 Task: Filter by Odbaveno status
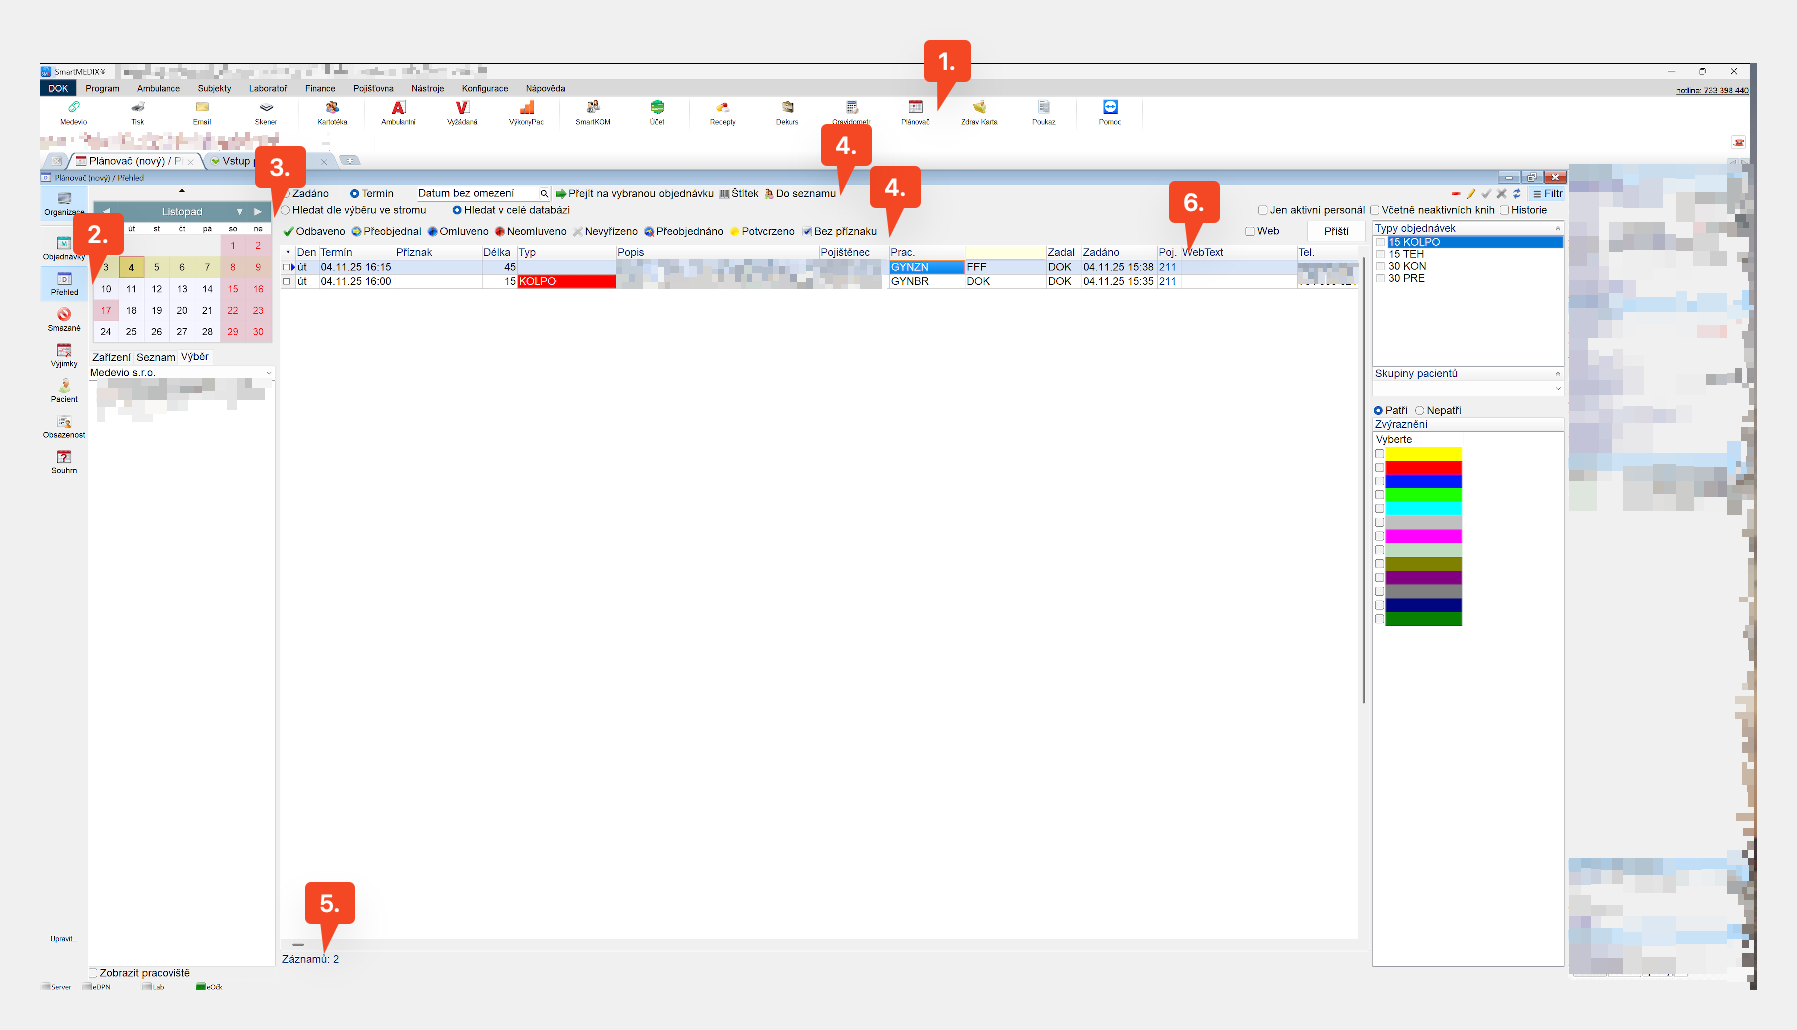(x=314, y=231)
